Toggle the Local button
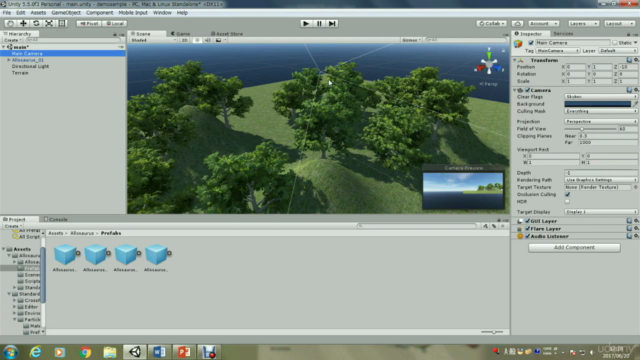 click(115, 24)
